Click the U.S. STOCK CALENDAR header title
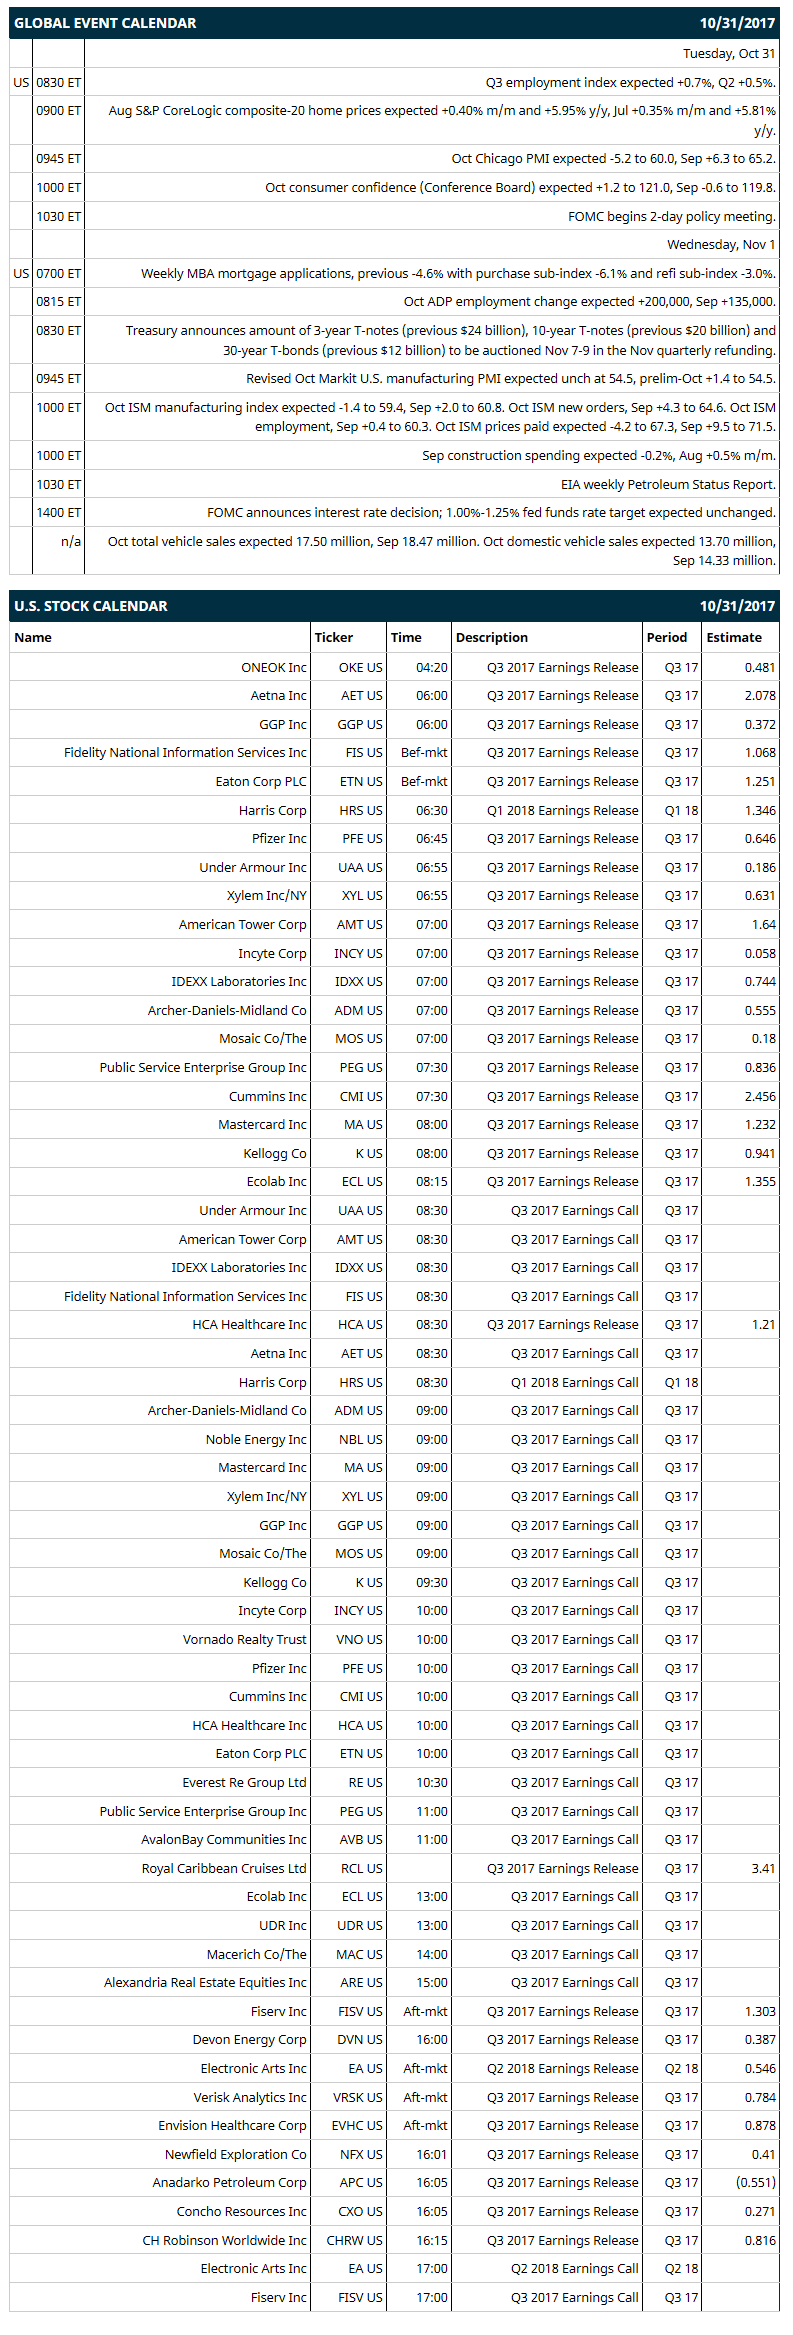793x2335 pixels. pyautogui.click(x=91, y=606)
